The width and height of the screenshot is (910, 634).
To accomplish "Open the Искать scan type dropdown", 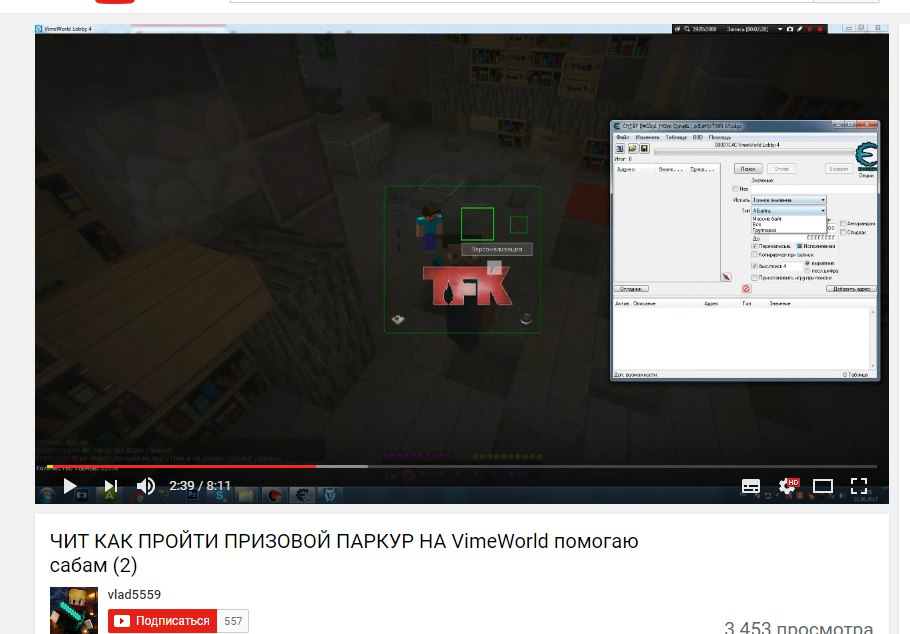I will 789,200.
